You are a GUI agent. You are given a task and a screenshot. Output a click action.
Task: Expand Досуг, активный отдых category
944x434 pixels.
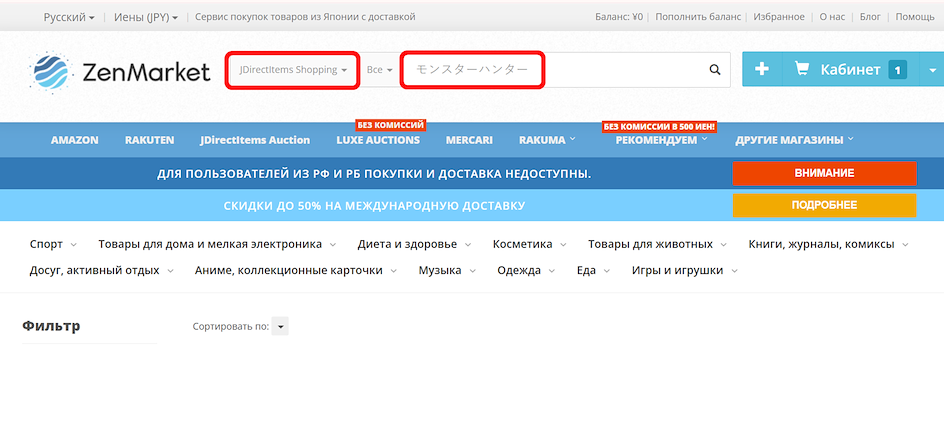101,270
